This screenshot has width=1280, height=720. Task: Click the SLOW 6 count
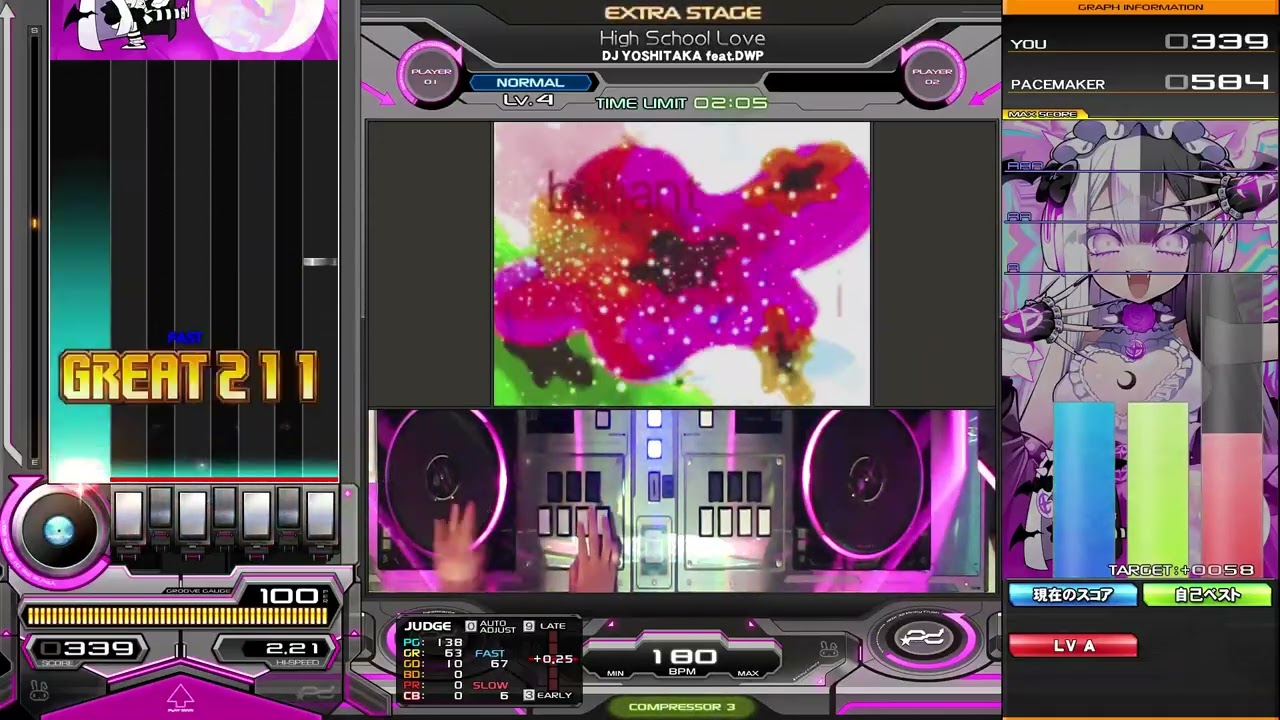click(491, 690)
